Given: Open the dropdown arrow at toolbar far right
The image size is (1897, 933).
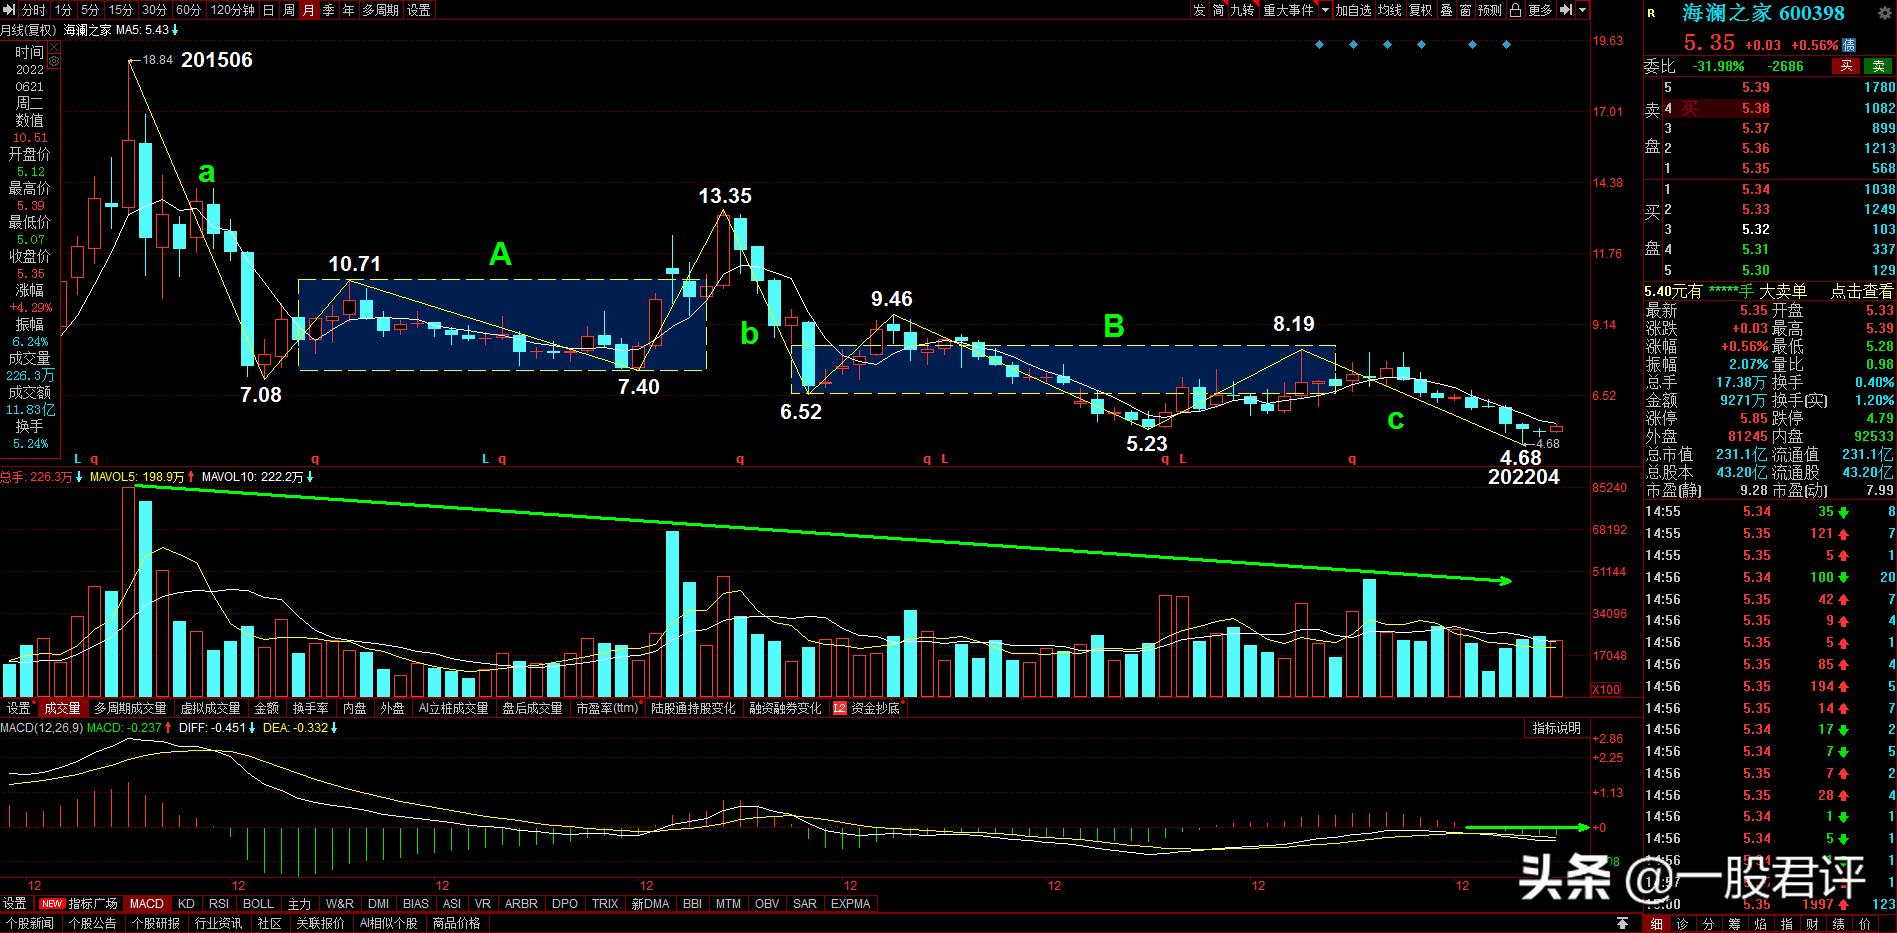Looking at the screenshot, I should tap(1583, 10).
